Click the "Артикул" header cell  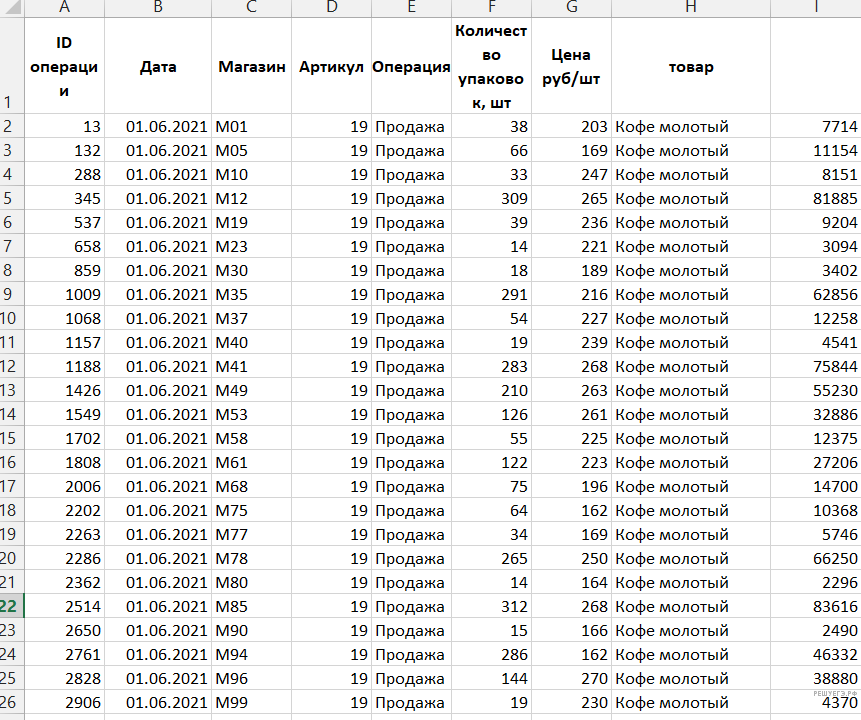coord(331,67)
